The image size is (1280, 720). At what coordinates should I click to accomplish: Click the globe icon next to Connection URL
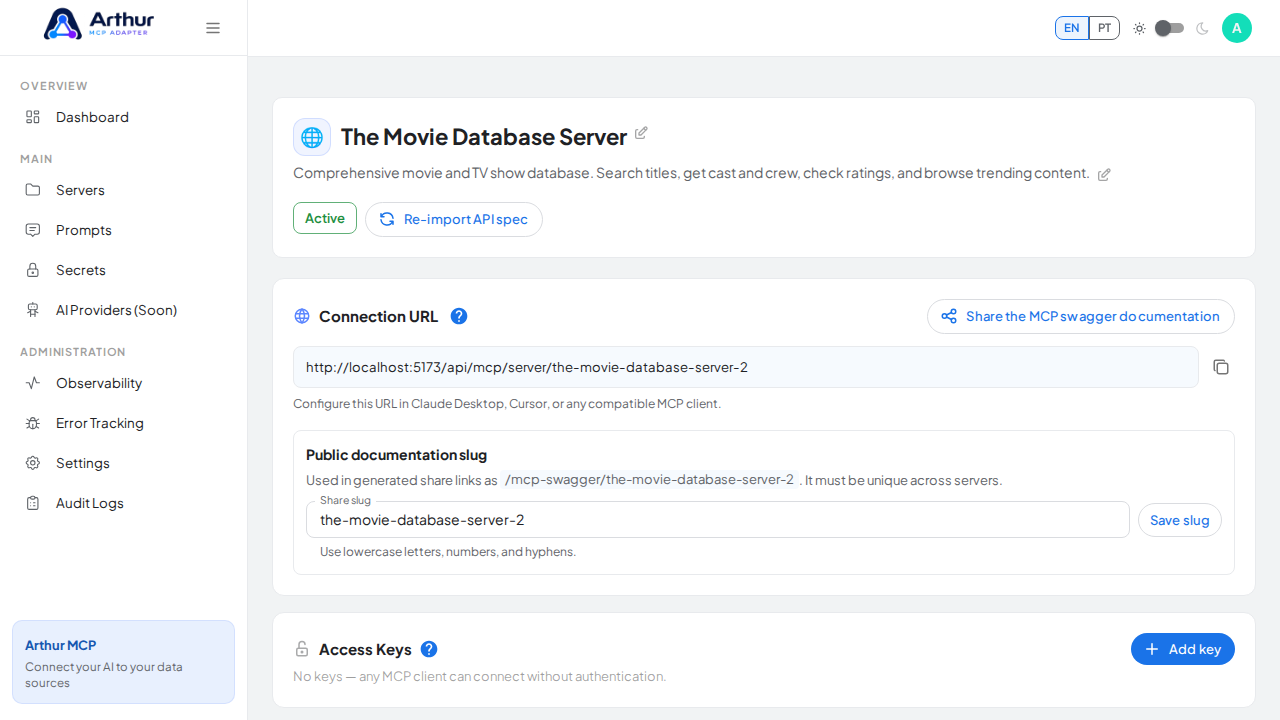pyautogui.click(x=302, y=316)
